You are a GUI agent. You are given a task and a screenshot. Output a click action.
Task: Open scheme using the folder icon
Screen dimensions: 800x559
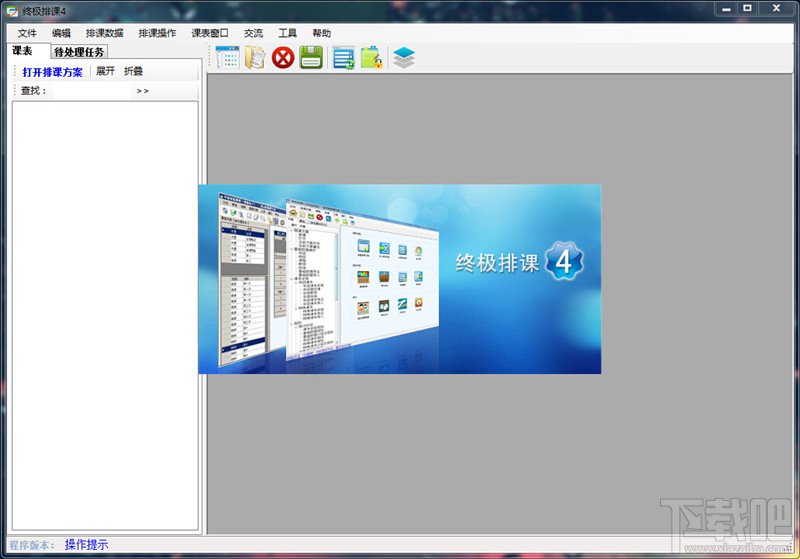[x=255, y=57]
